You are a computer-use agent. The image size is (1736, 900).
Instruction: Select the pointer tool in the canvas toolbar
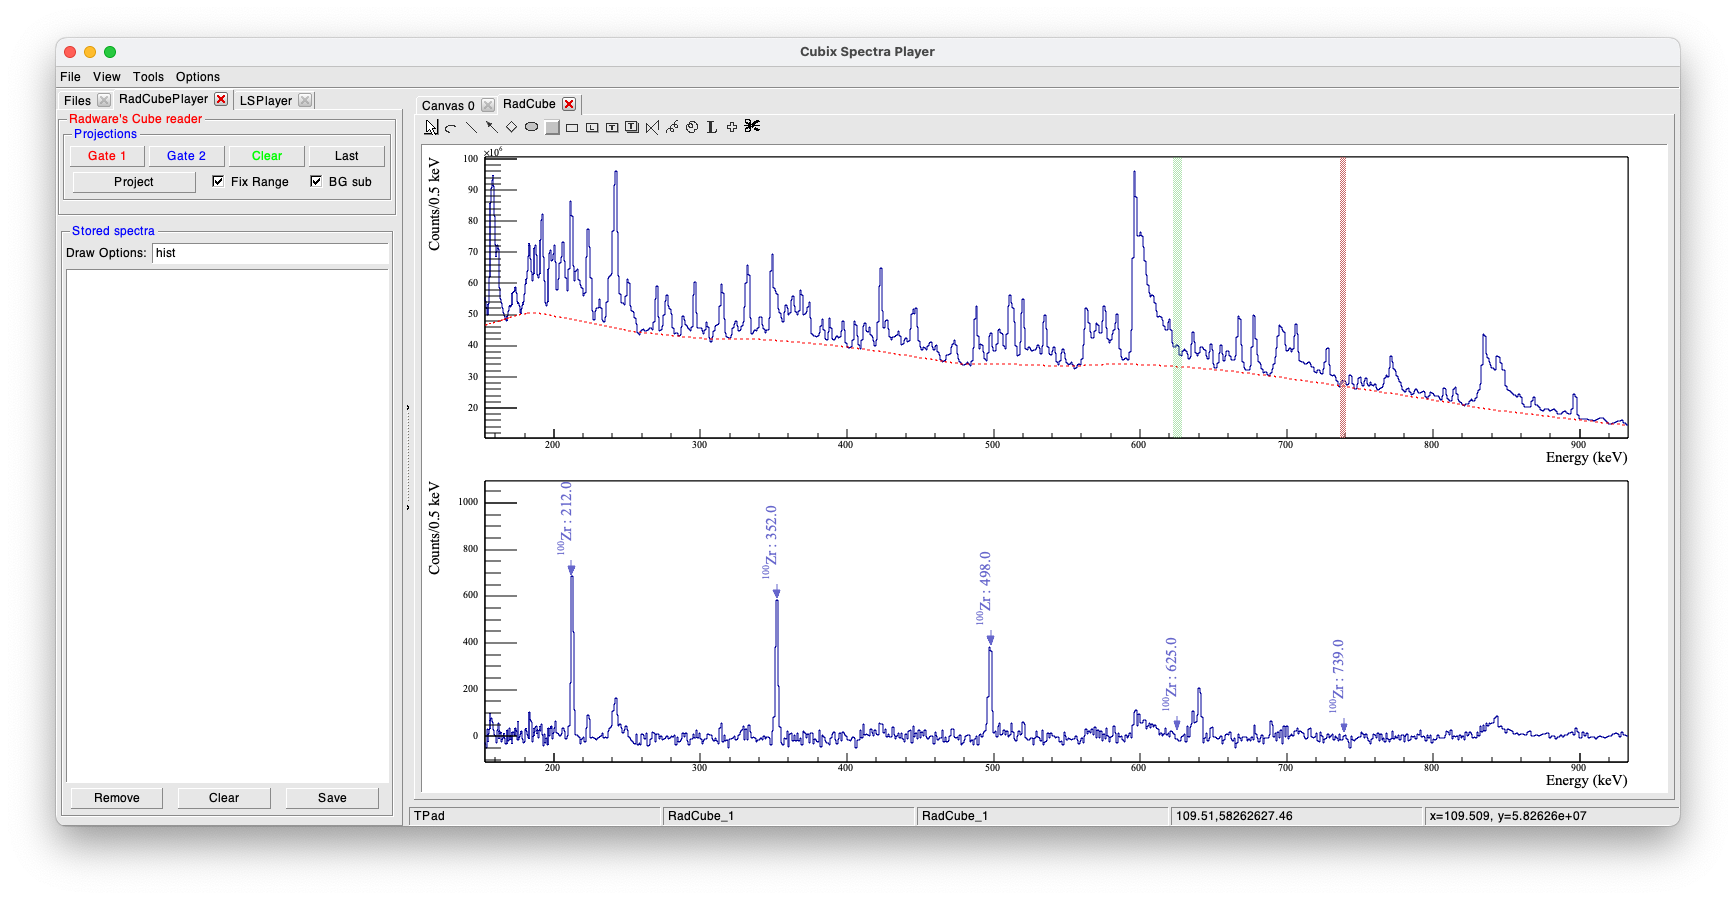click(431, 127)
